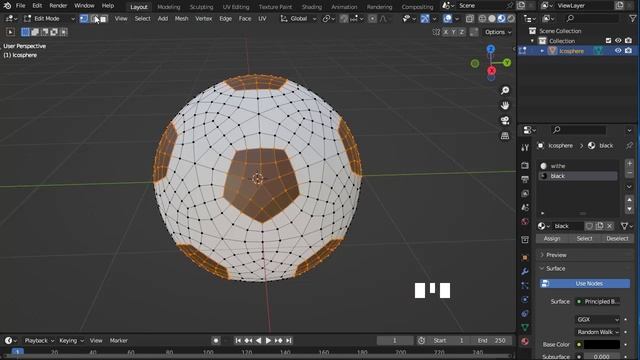This screenshot has width=640, height=360.
Task: Open Mesh menu in viewport header
Action: tap(181, 19)
